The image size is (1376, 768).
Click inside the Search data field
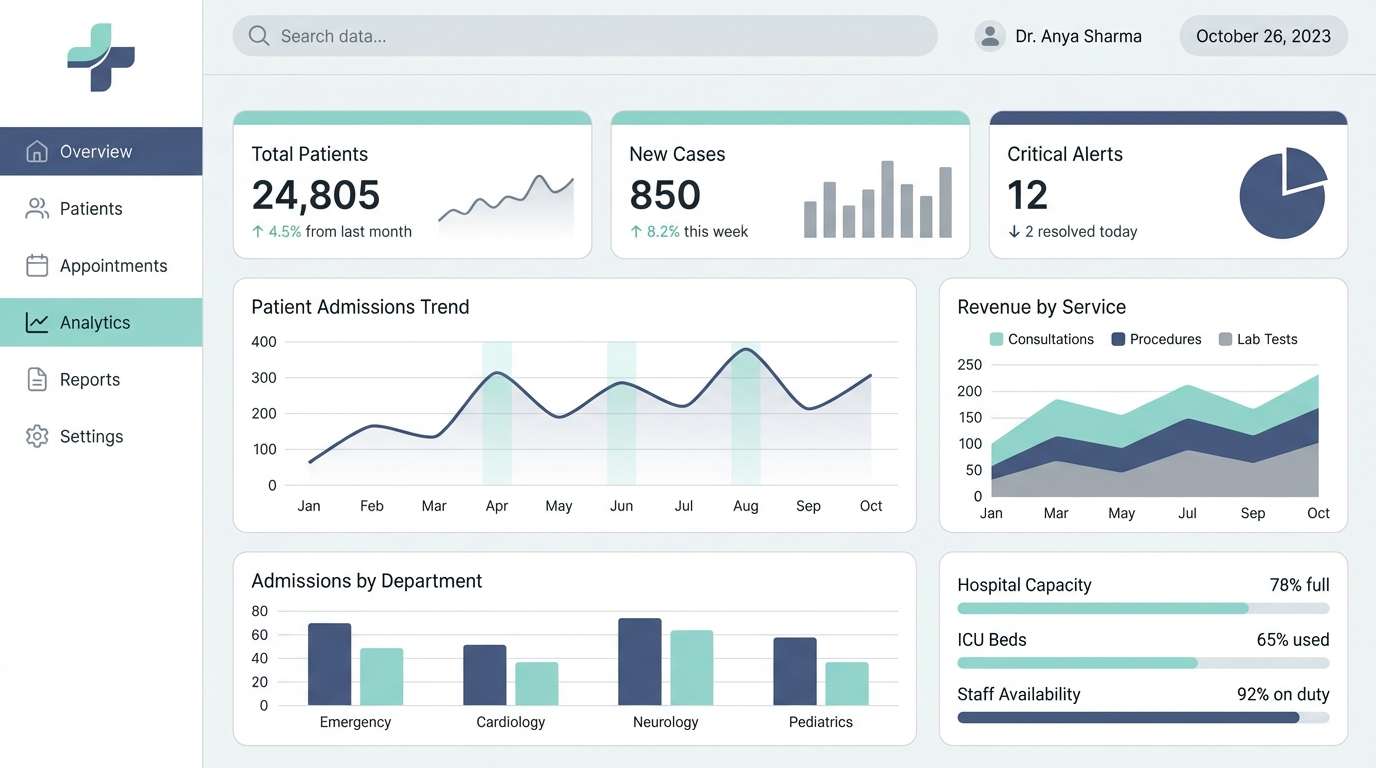click(584, 35)
